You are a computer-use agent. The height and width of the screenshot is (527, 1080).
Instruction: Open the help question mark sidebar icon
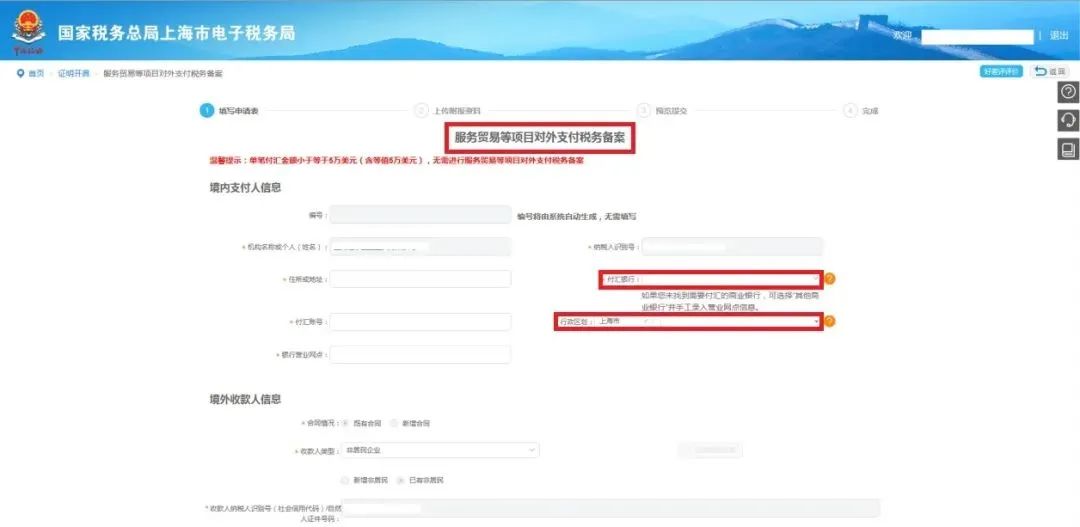tap(1068, 92)
